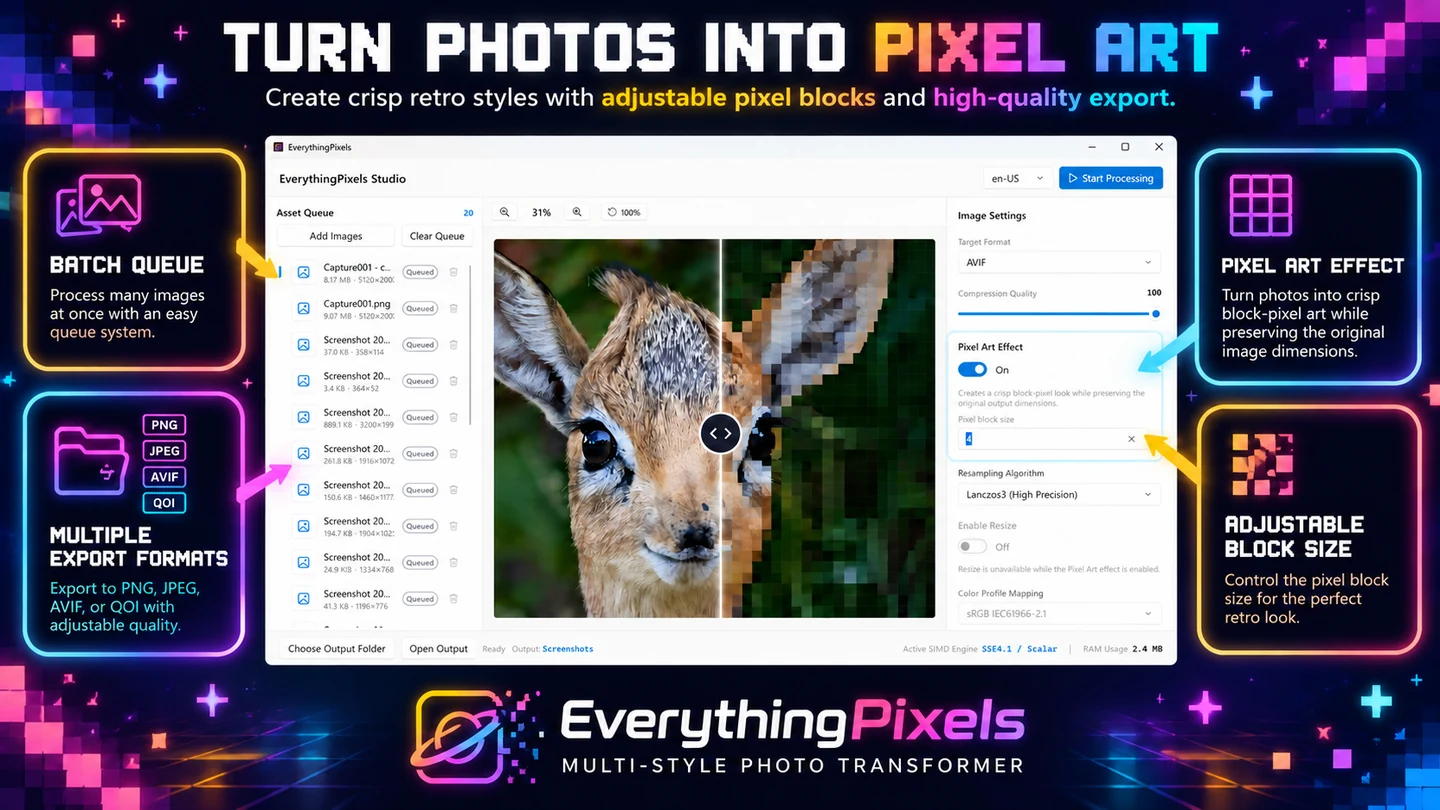Click the Queued badge of the 194.7 KB screenshot
Image resolution: width=1440 pixels, height=810 pixels.
(420, 526)
